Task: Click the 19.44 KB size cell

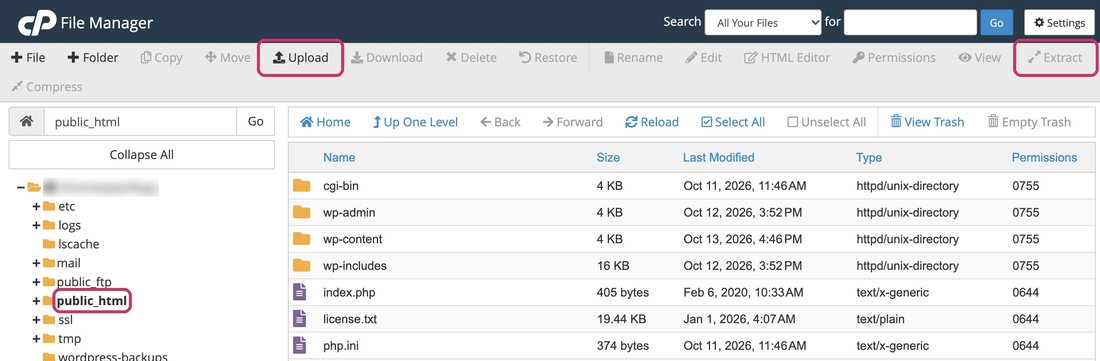Action: 621,319
